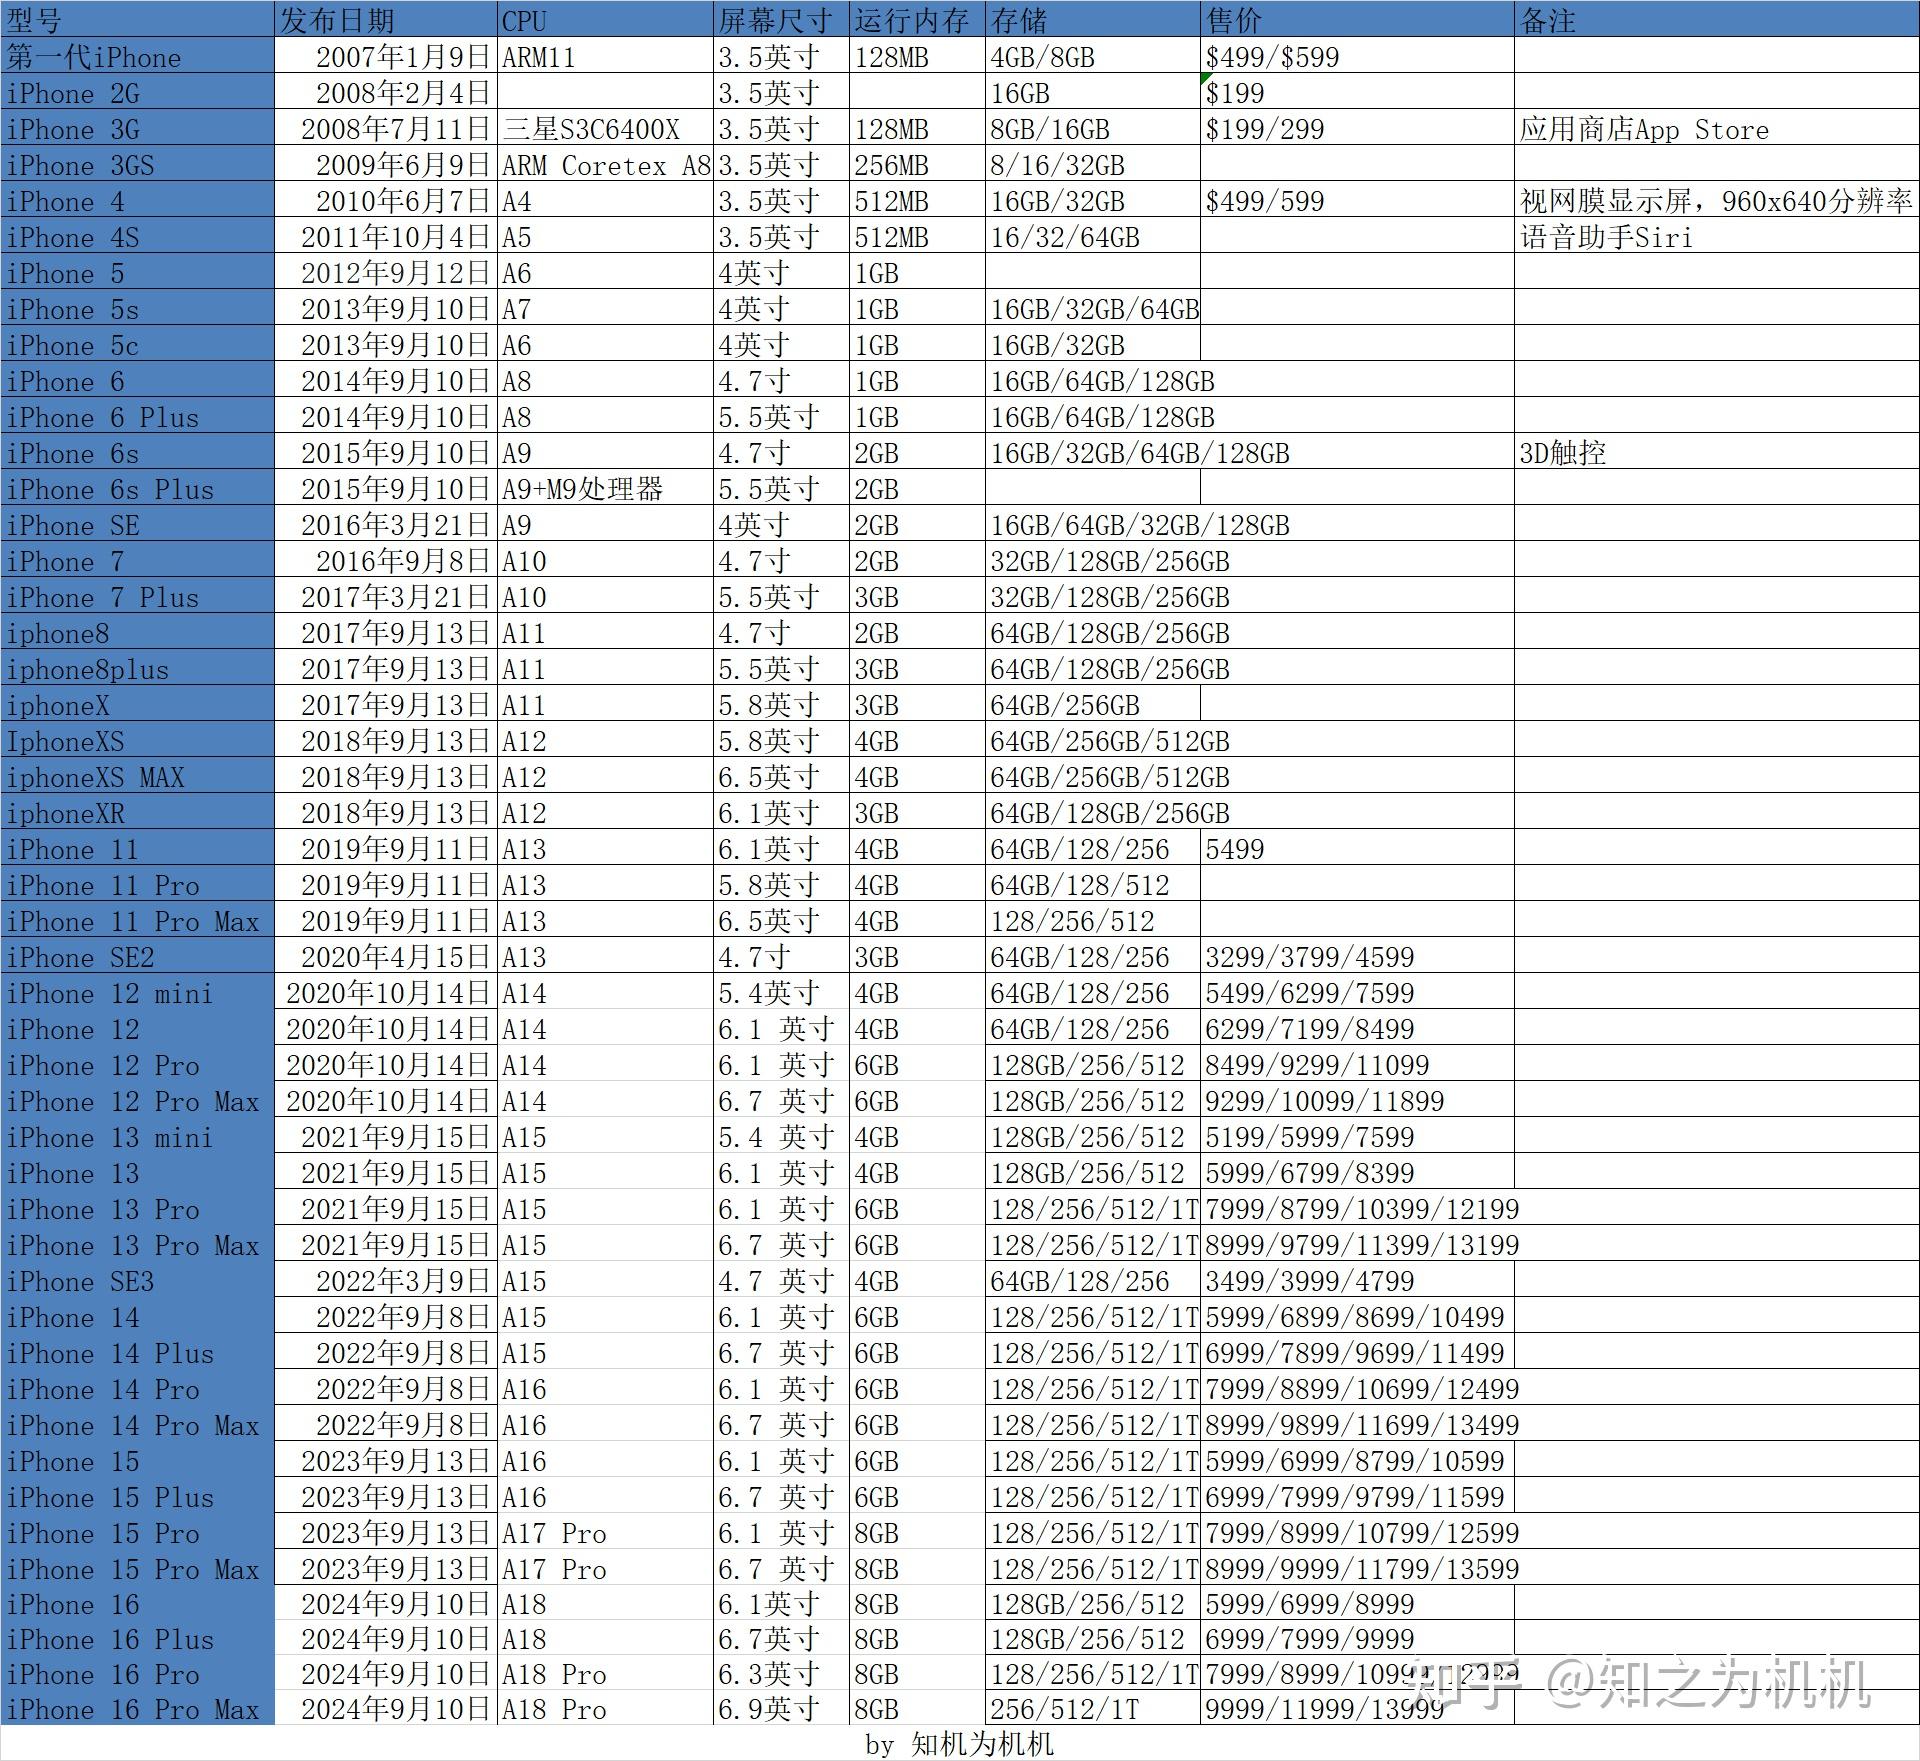The width and height of the screenshot is (1920, 1761).
Task: Select the date cell 2020年4月15日
Action: [x=386, y=957]
